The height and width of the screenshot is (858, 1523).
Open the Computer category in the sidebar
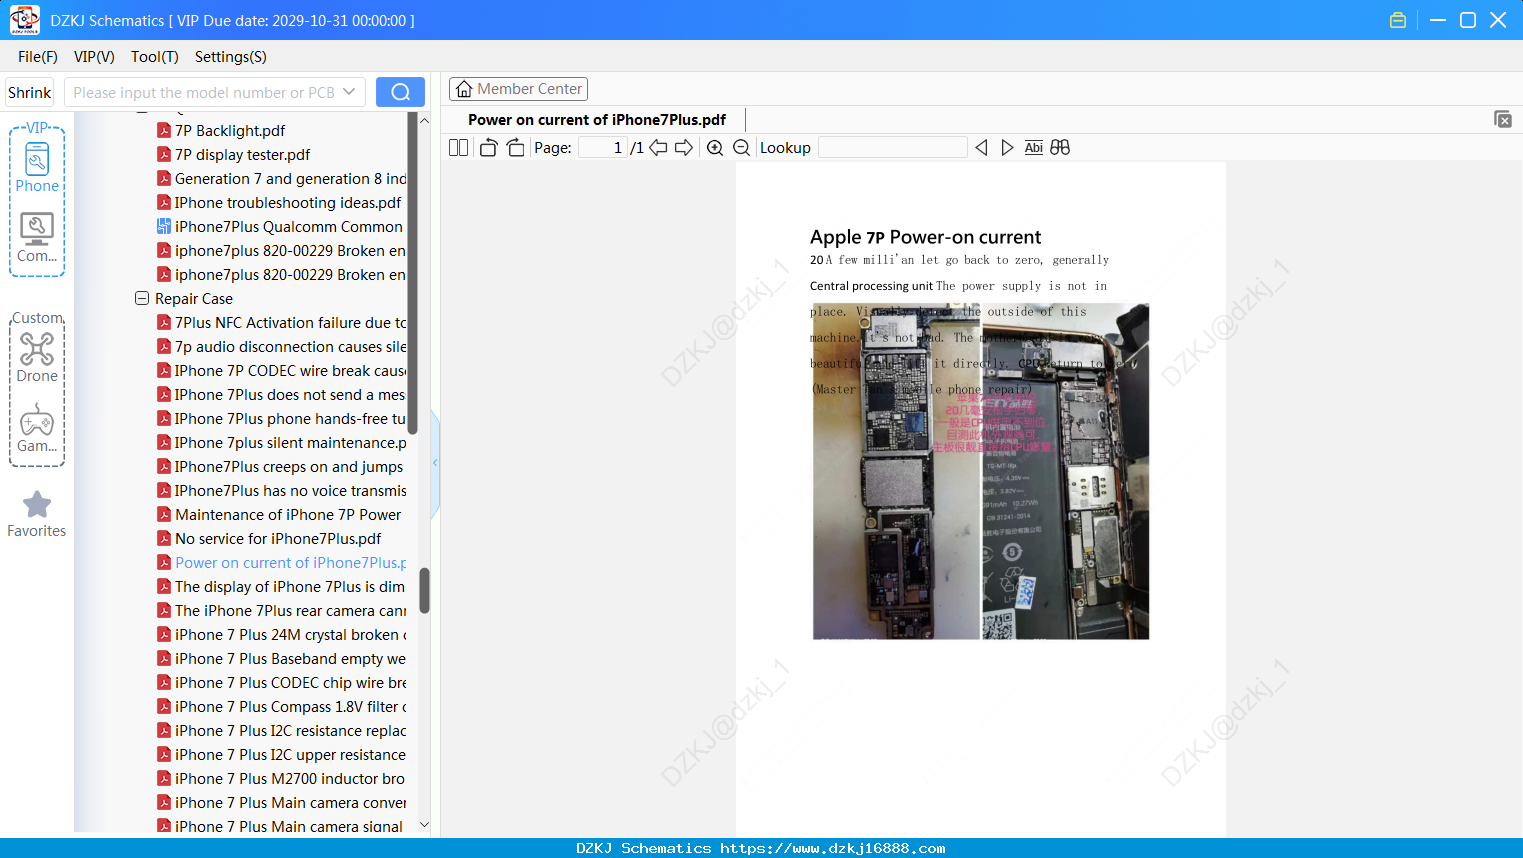click(x=37, y=238)
